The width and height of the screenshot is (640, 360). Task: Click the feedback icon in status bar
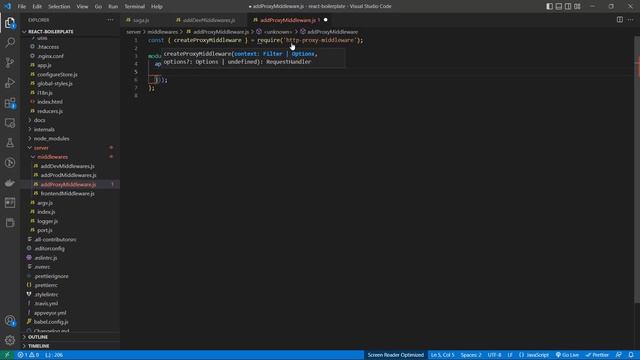tap(619, 355)
